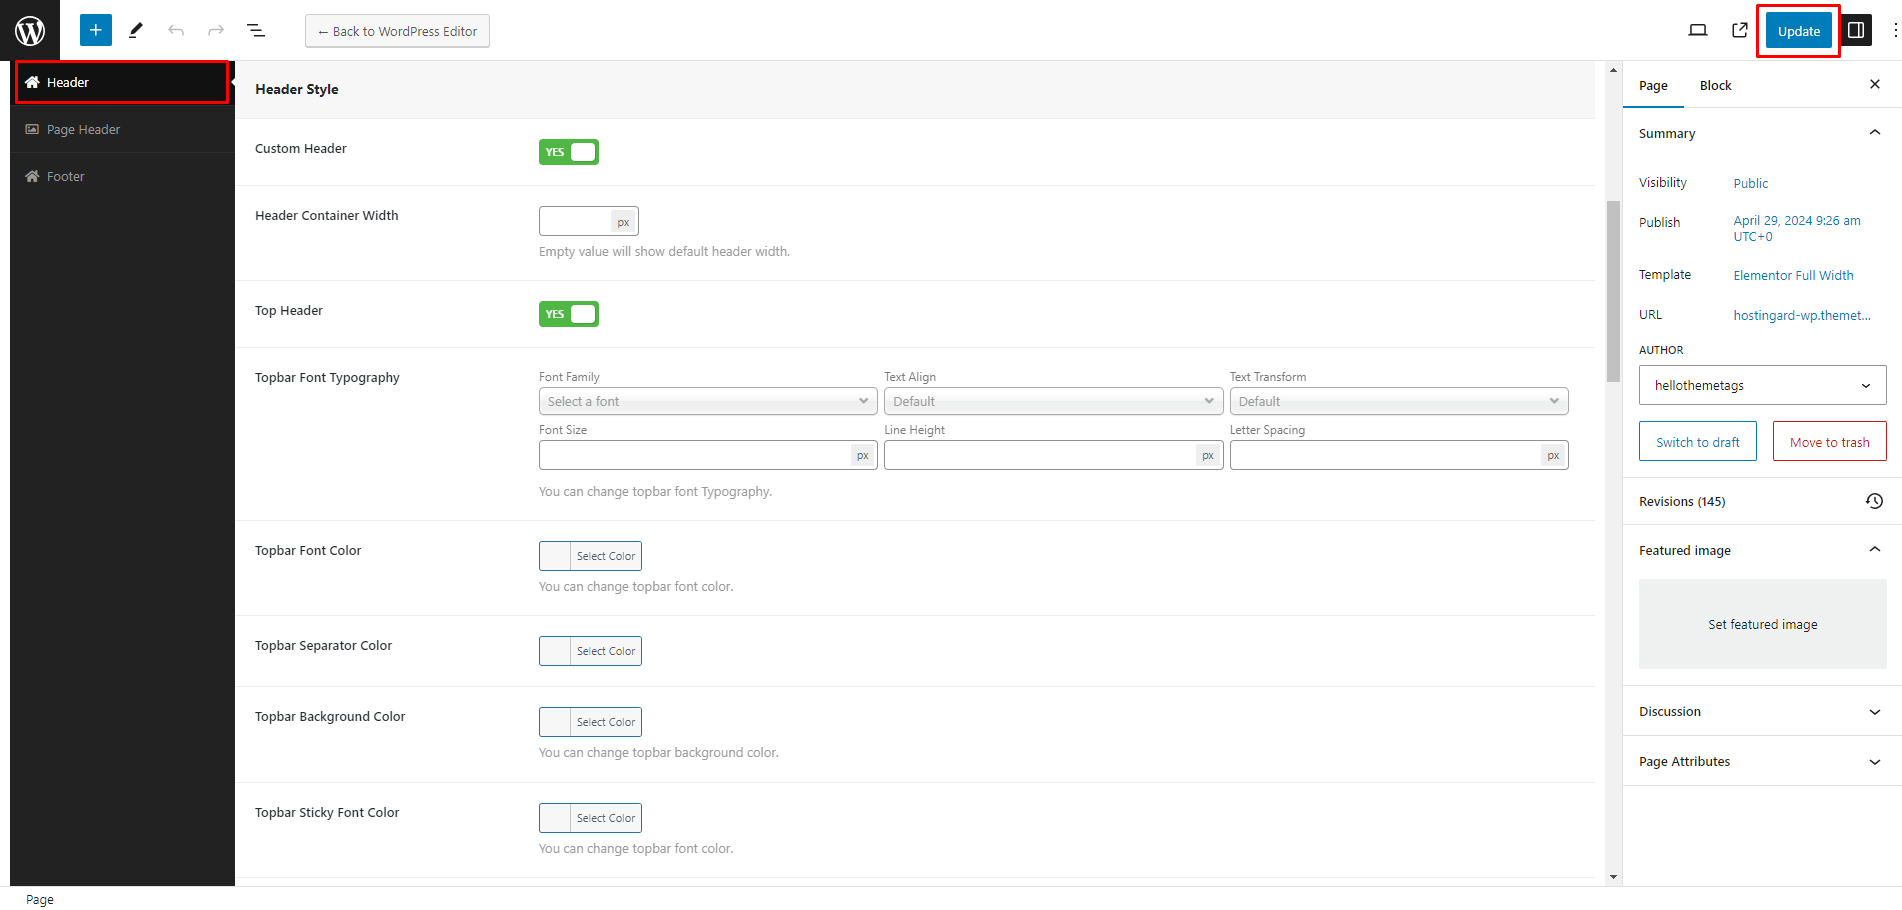The image size is (1902, 910).
Task: Click the settings panel vertical scrollbar
Action: 1613,291
